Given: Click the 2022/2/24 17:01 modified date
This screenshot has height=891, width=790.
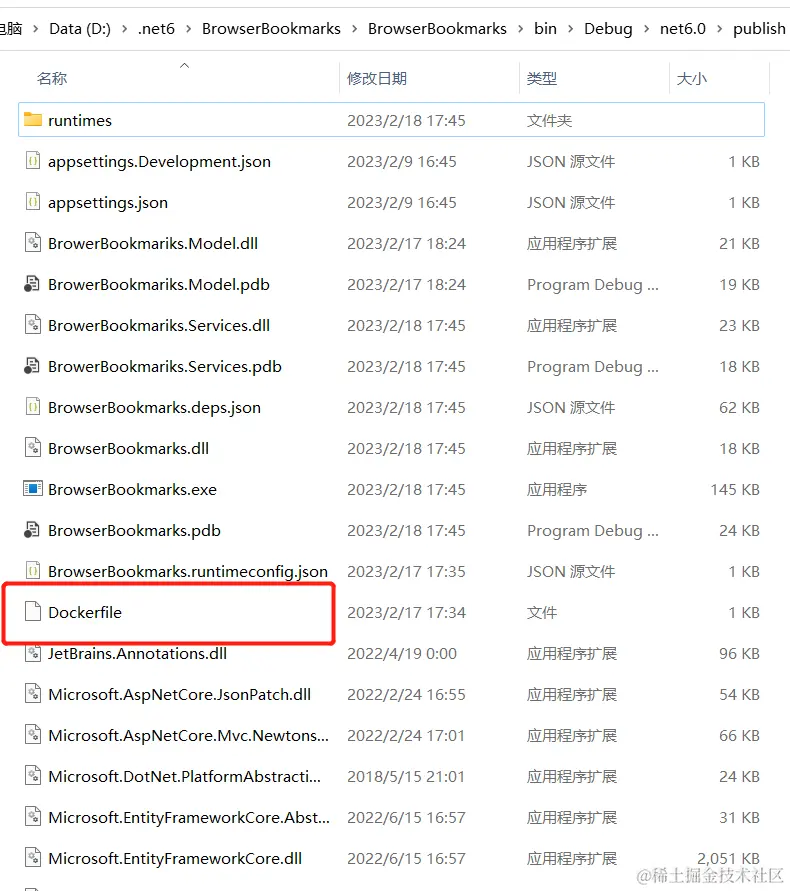Looking at the screenshot, I should [406, 735].
